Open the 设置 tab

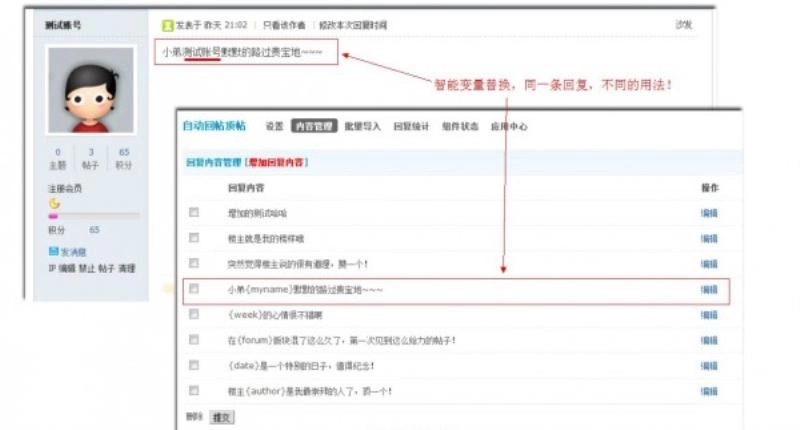tap(274, 126)
